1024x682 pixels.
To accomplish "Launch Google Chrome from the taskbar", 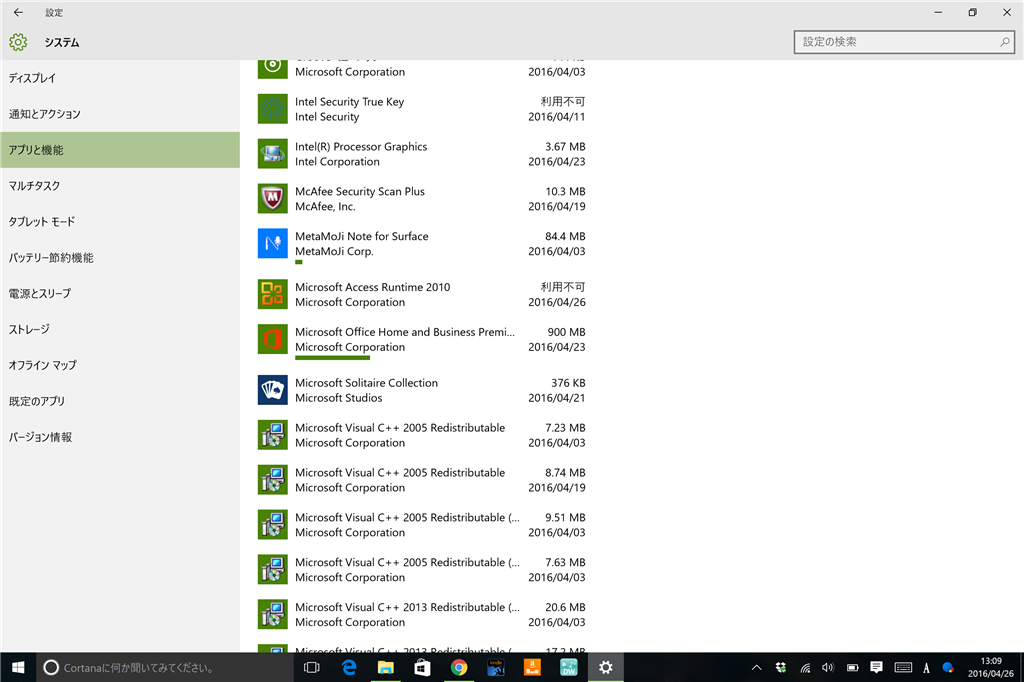I will coord(458,668).
